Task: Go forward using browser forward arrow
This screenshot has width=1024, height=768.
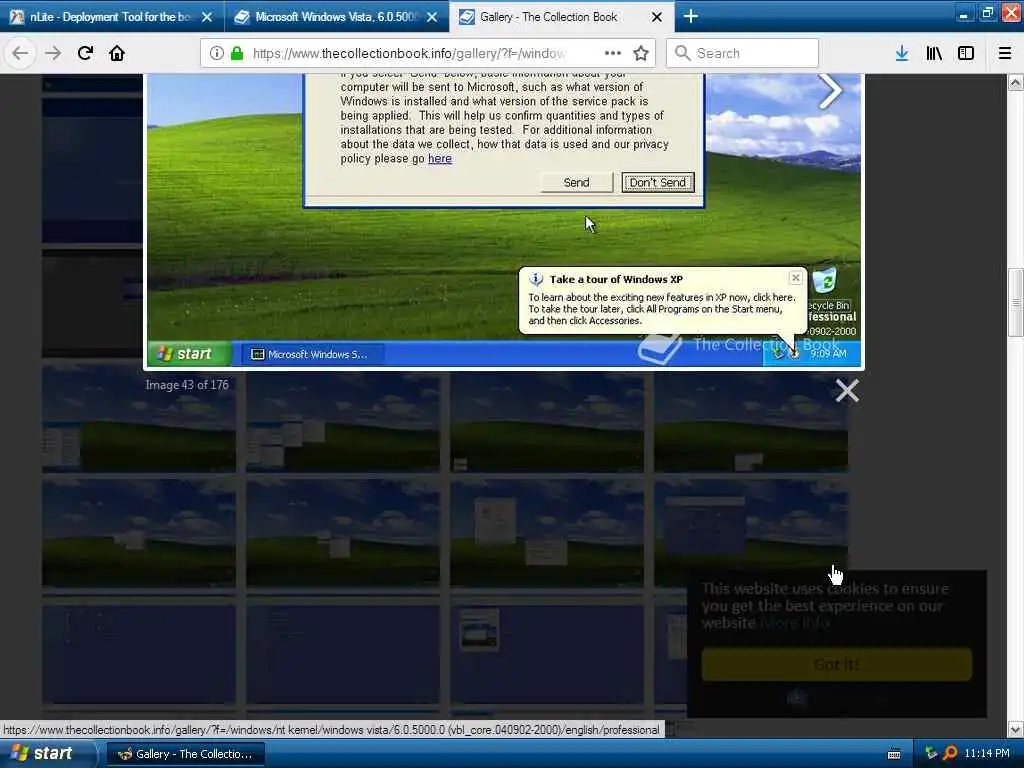Action: coord(53,53)
